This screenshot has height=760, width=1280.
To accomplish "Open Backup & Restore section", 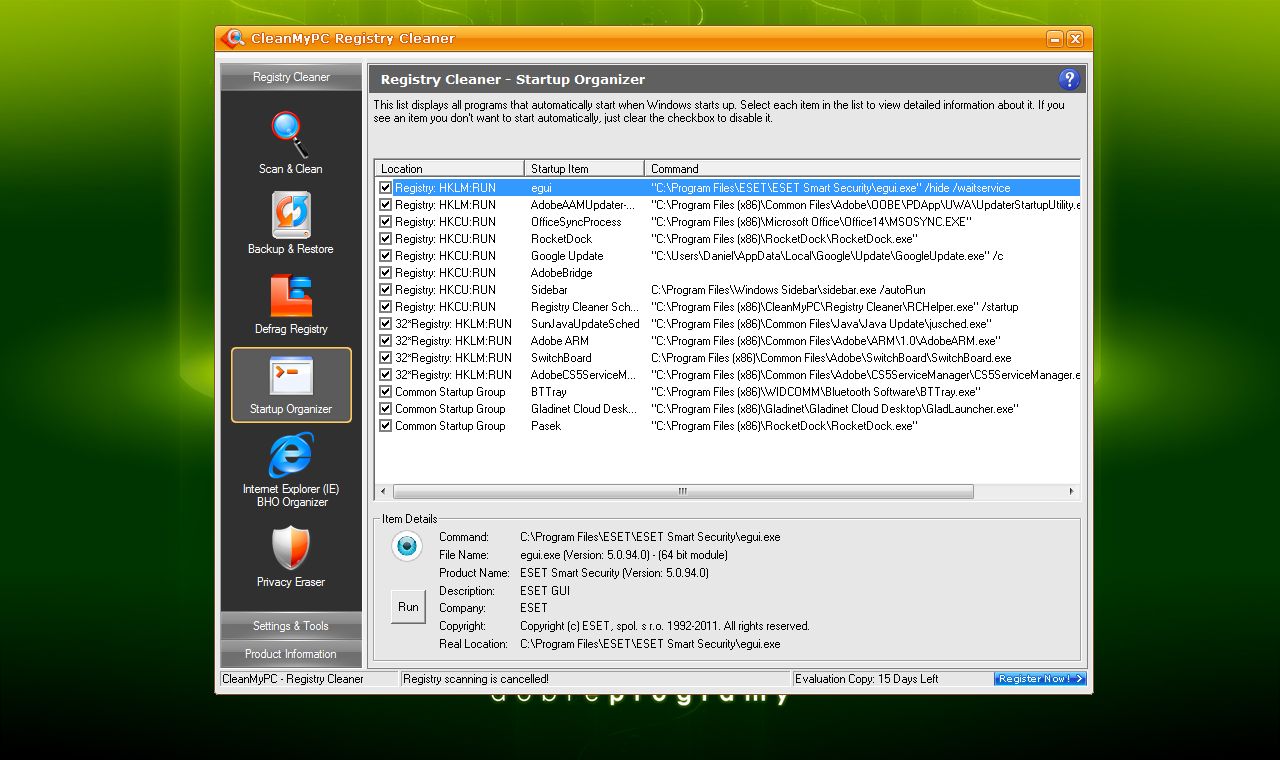I will [x=291, y=223].
